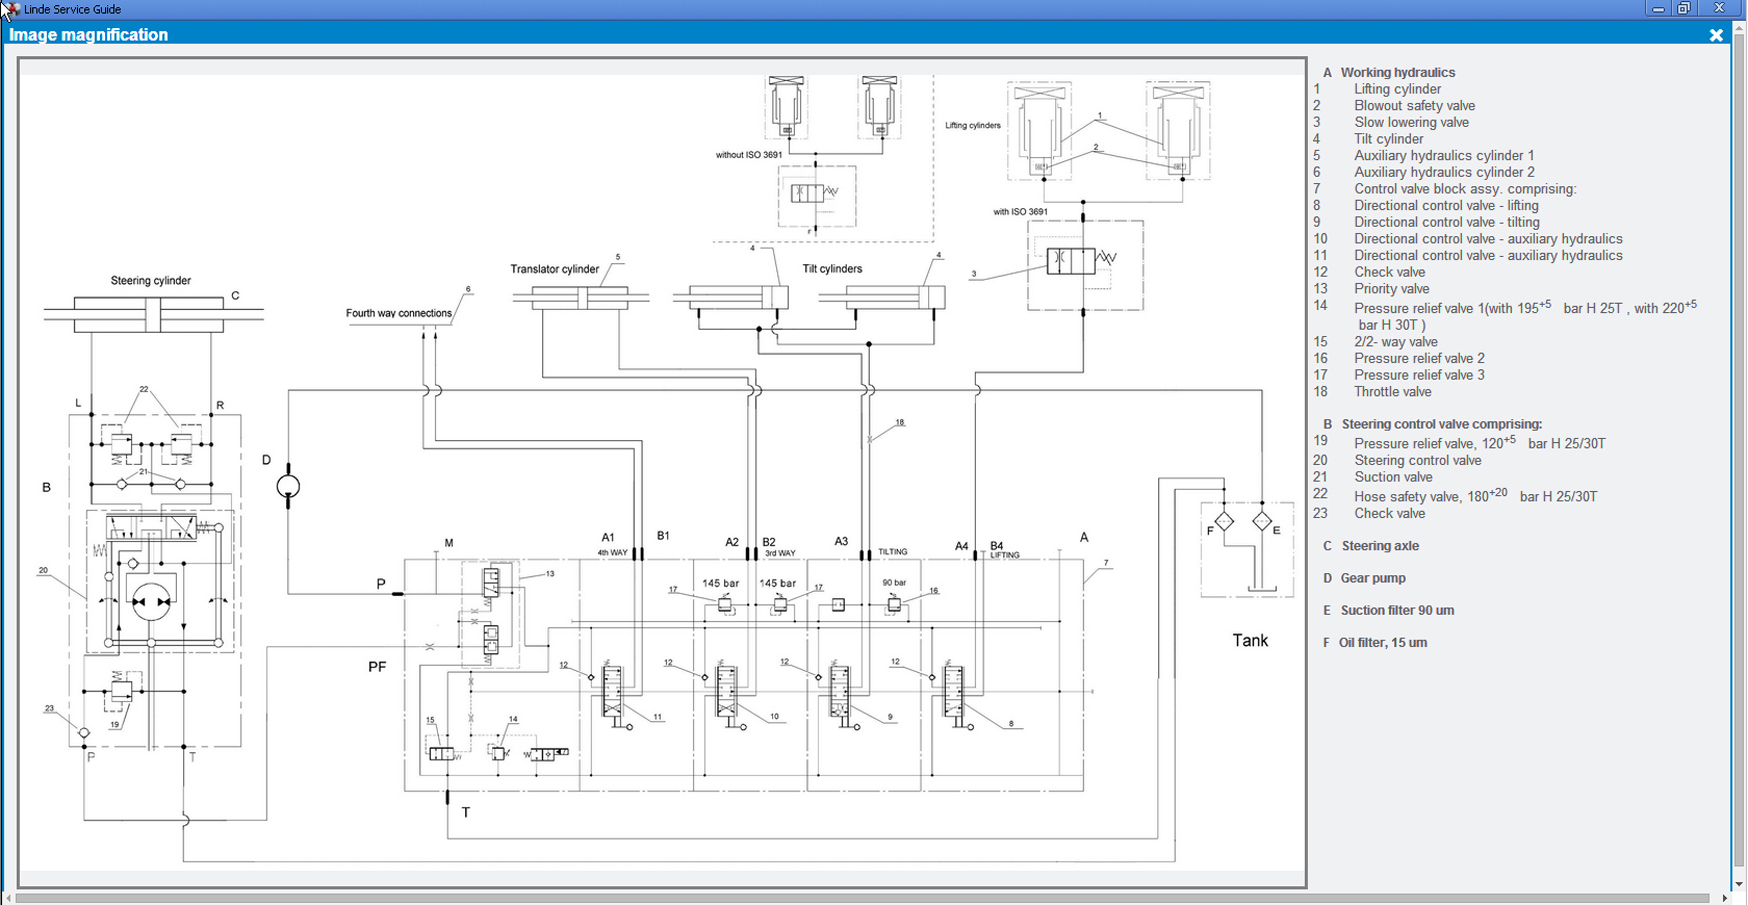Viewport: 1748px width, 905px height.
Task: Click the steering control valve pump symbol
Action: 151,601
